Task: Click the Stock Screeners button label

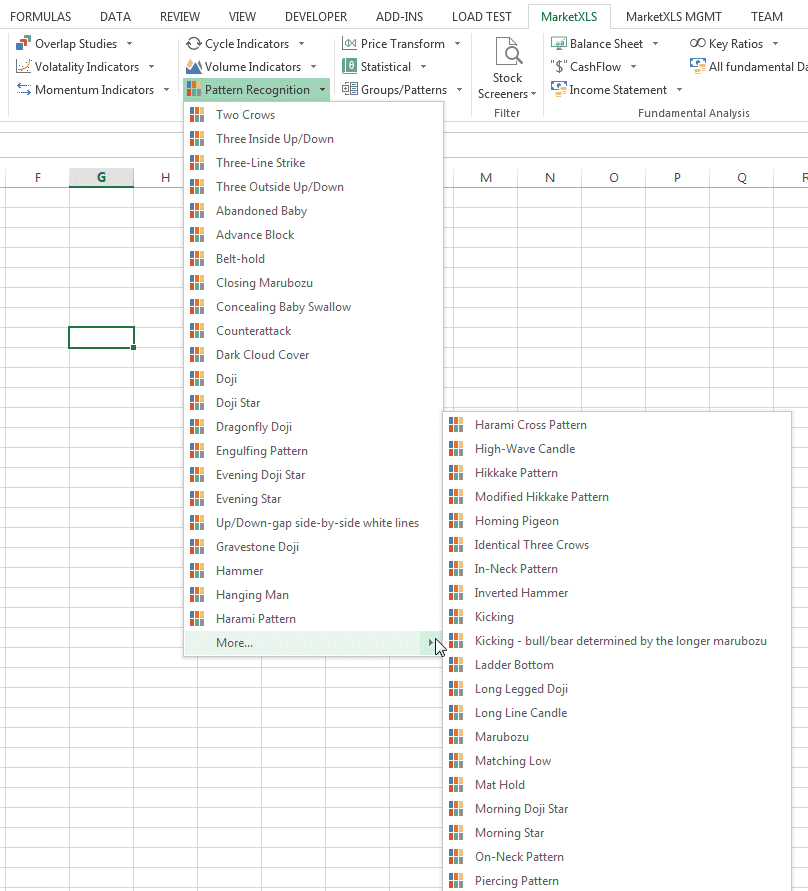Action: click(507, 86)
